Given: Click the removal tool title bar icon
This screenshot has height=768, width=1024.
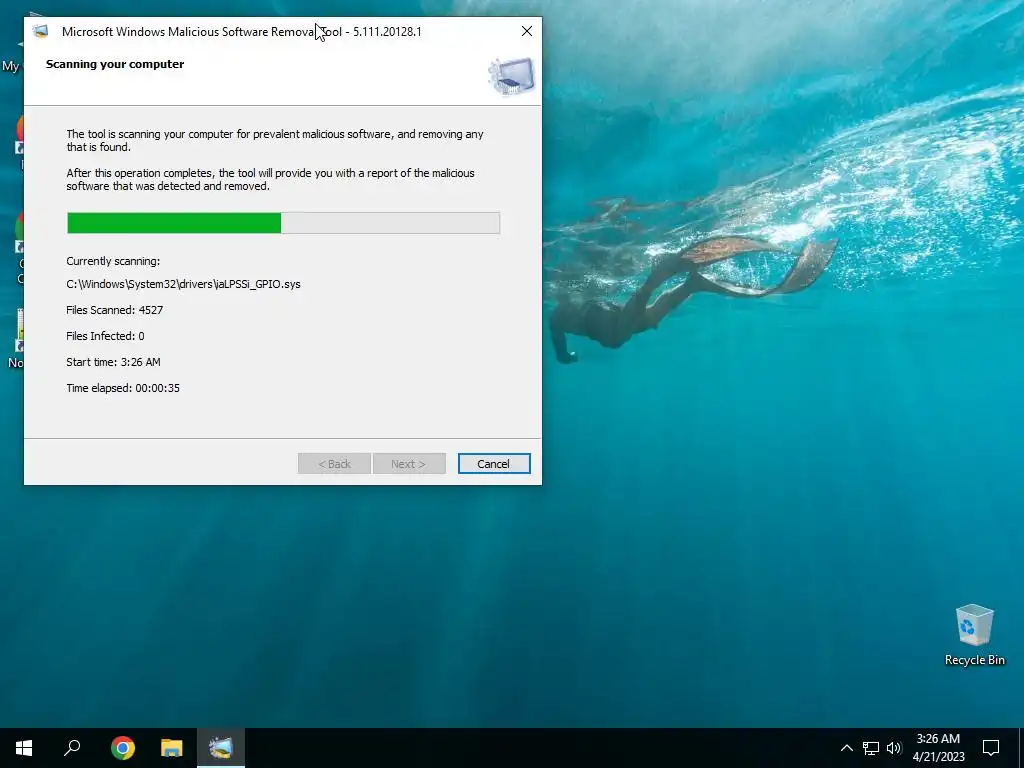Looking at the screenshot, I should (40, 31).
